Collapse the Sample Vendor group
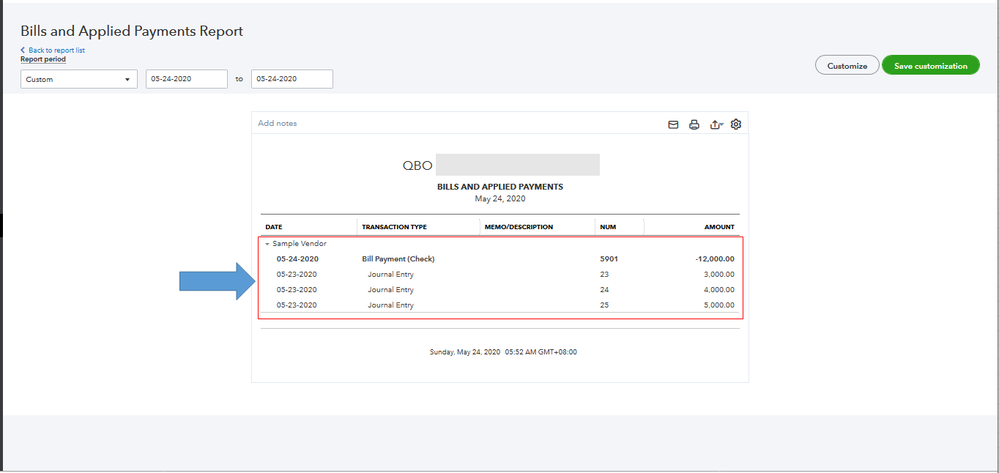This screenshot has width=999, height=473. pos(267,243)
